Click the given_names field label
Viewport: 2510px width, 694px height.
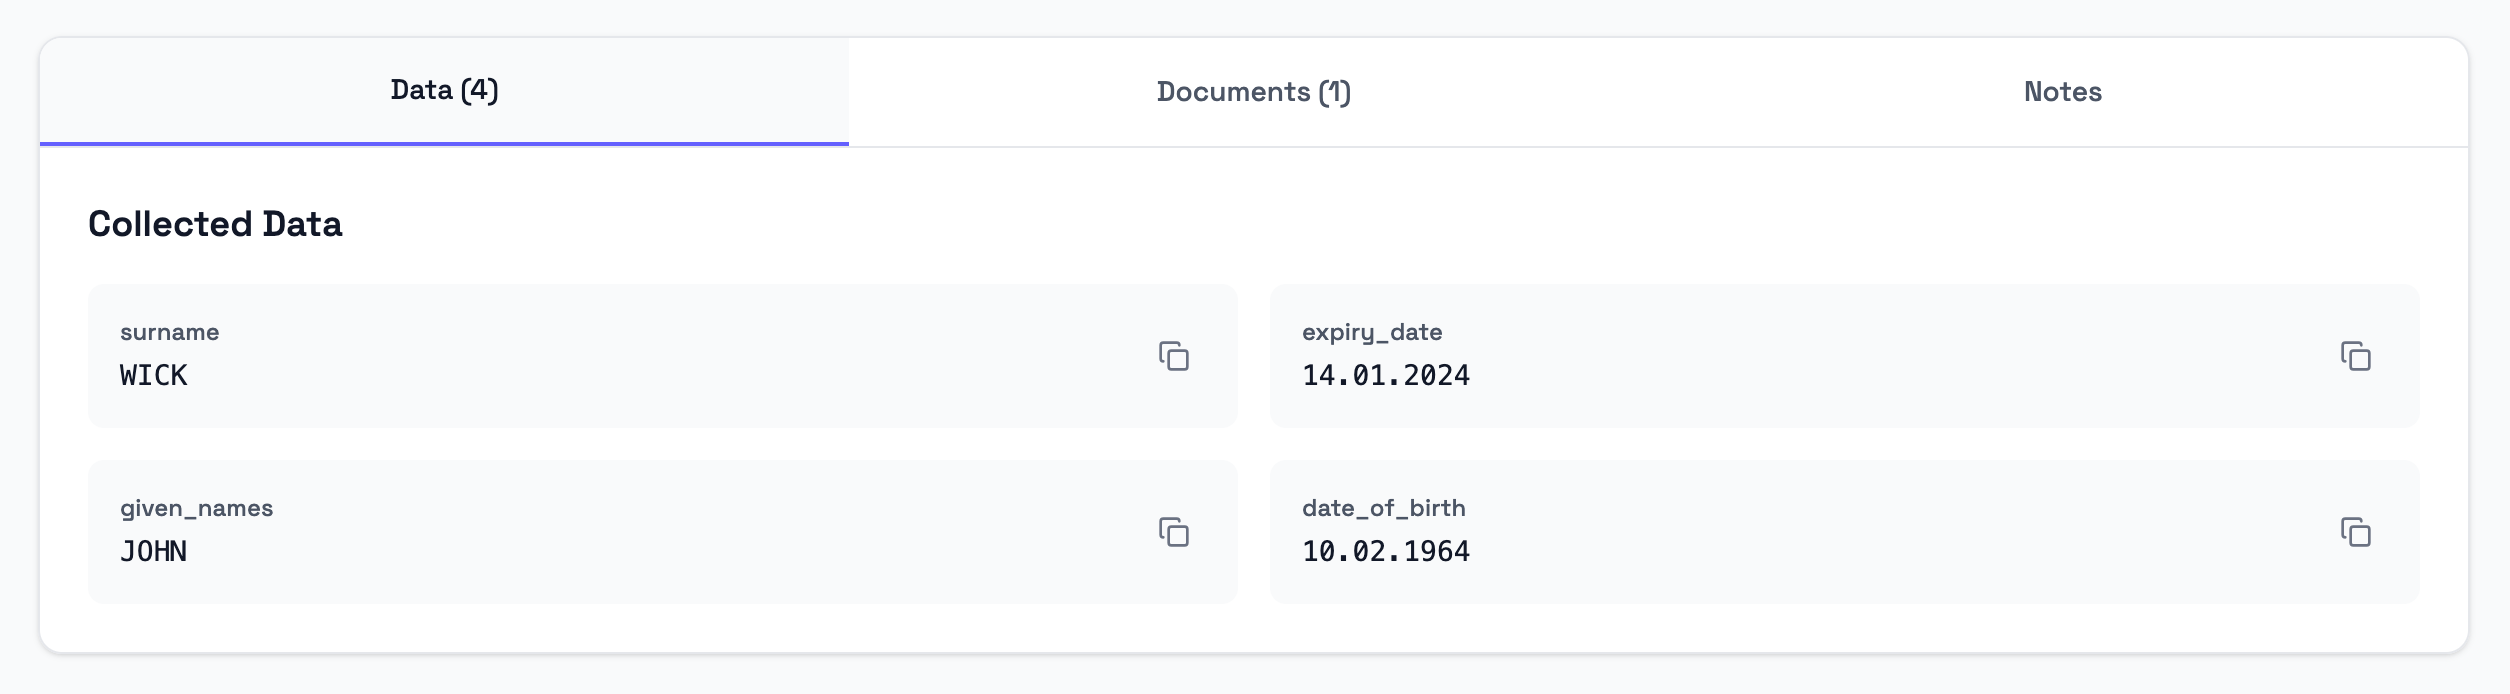coord(197,509)
